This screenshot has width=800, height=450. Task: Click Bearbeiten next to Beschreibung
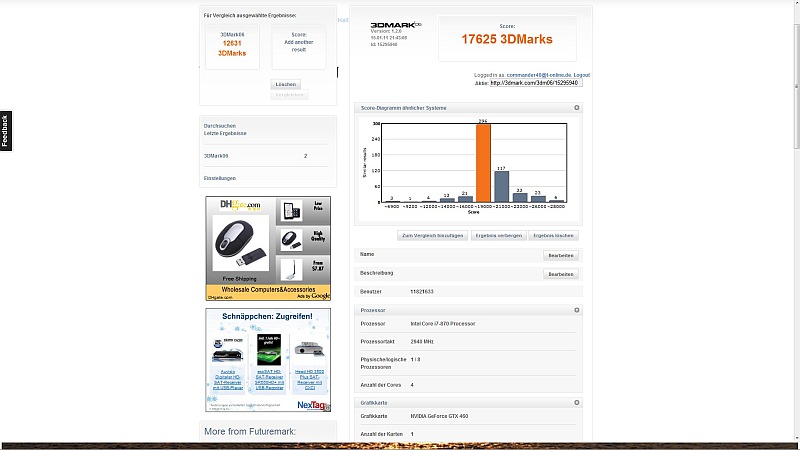[561, 274]
